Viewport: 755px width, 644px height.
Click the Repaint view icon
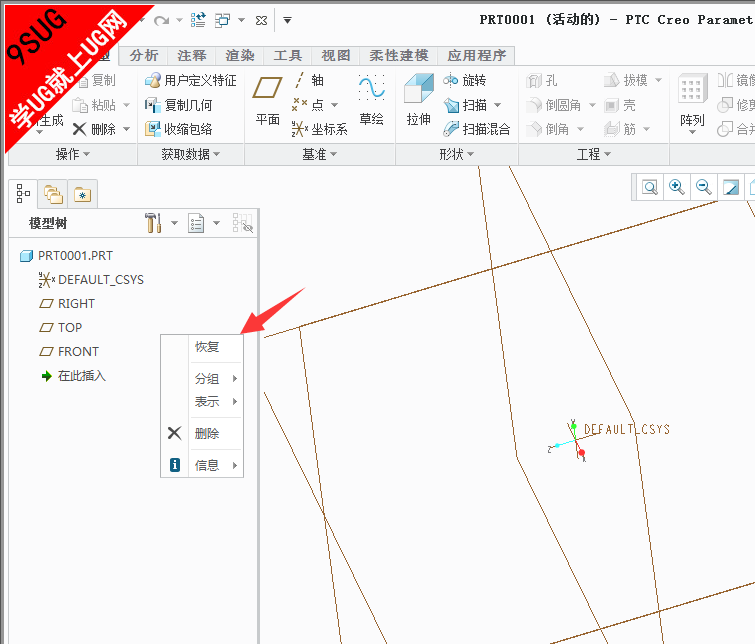click(x=730, y=187)
